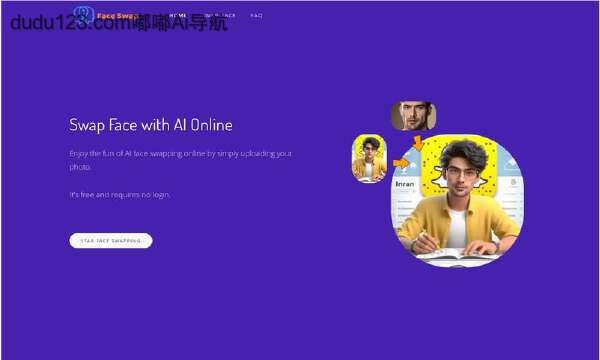Open the Face Swap brand name link
The image size is (600, 360).
pyautogui.click(x=117, y=16)
